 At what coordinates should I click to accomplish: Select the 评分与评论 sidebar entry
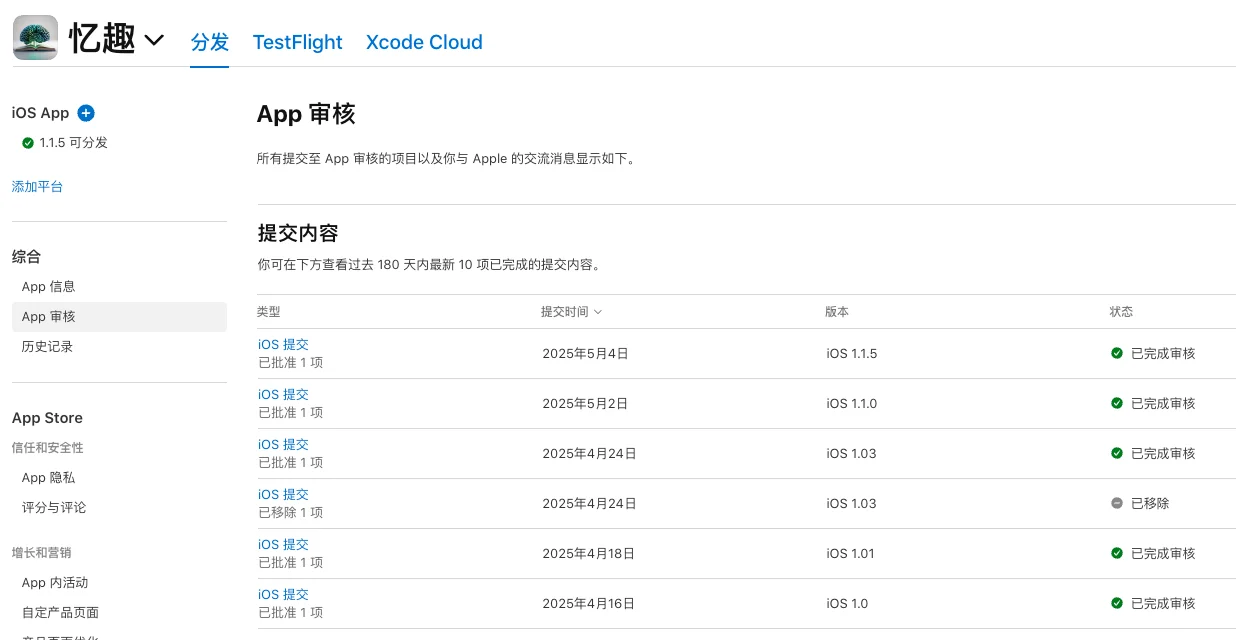pos(53,507)
